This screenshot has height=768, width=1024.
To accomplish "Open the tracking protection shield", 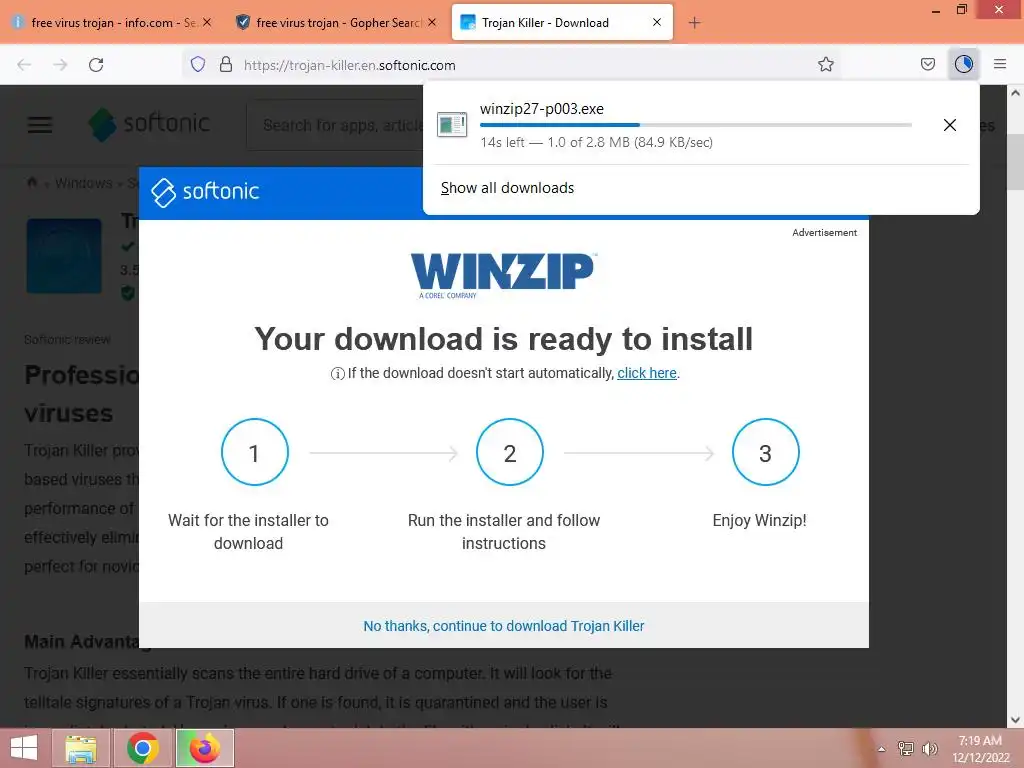I will point(198,64).
